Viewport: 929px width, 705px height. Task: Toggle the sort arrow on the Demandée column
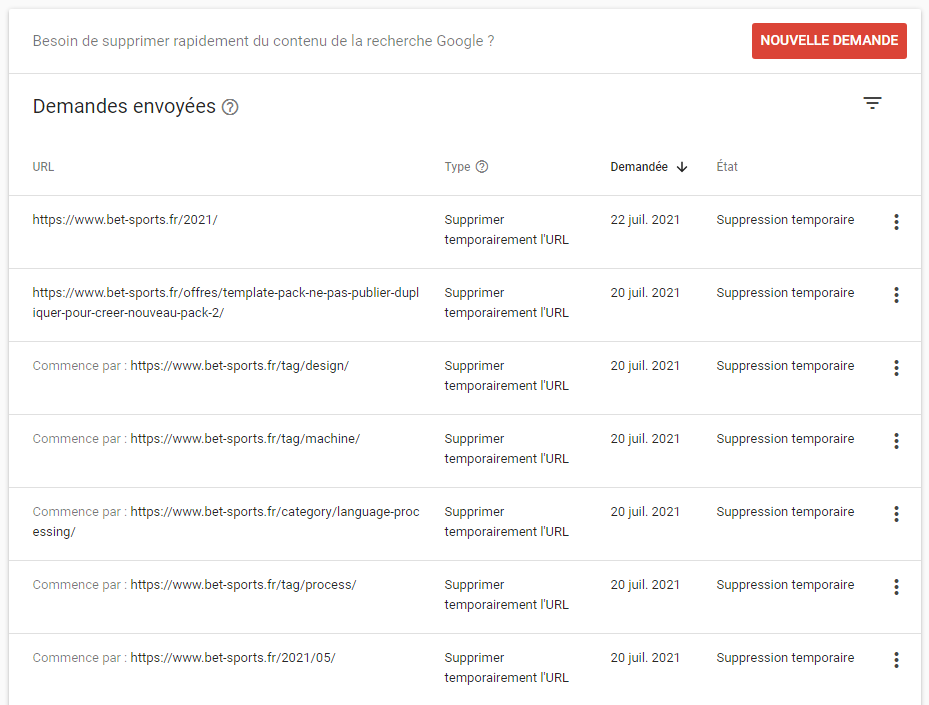682,167
